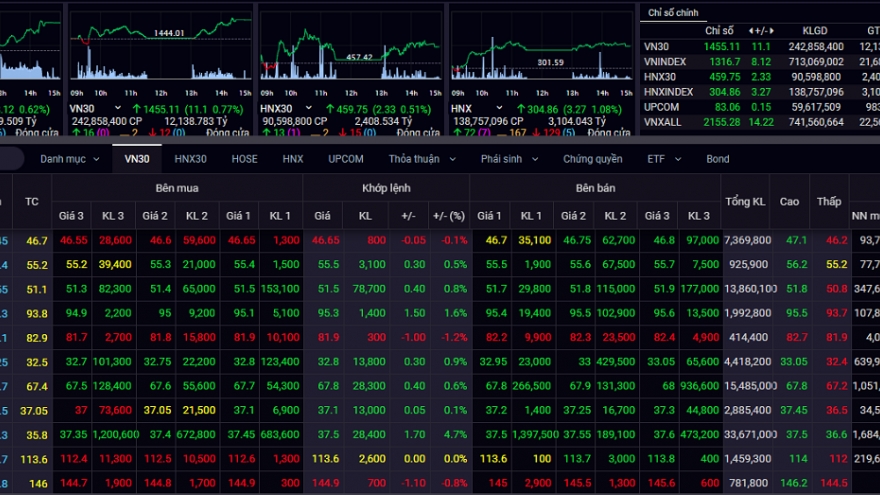
Task: Click matched price 95.3
Action: [x=328, y=313]
